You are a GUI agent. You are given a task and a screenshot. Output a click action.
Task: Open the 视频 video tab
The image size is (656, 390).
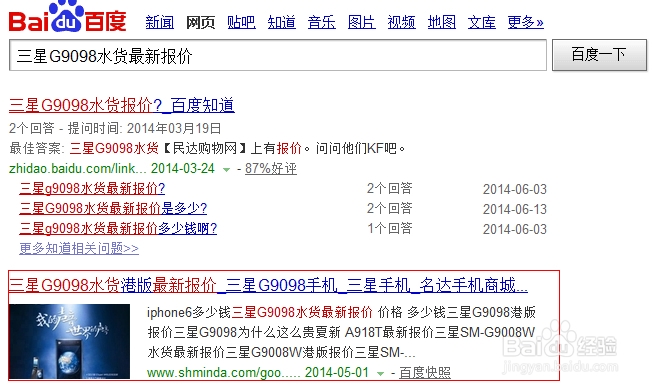402,22
